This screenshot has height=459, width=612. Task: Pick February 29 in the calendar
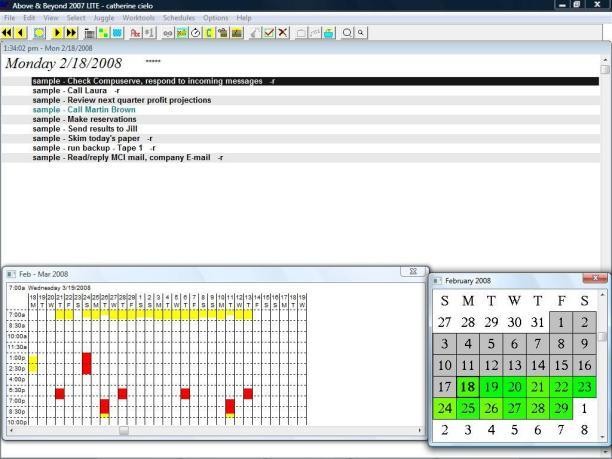point(561,408)
